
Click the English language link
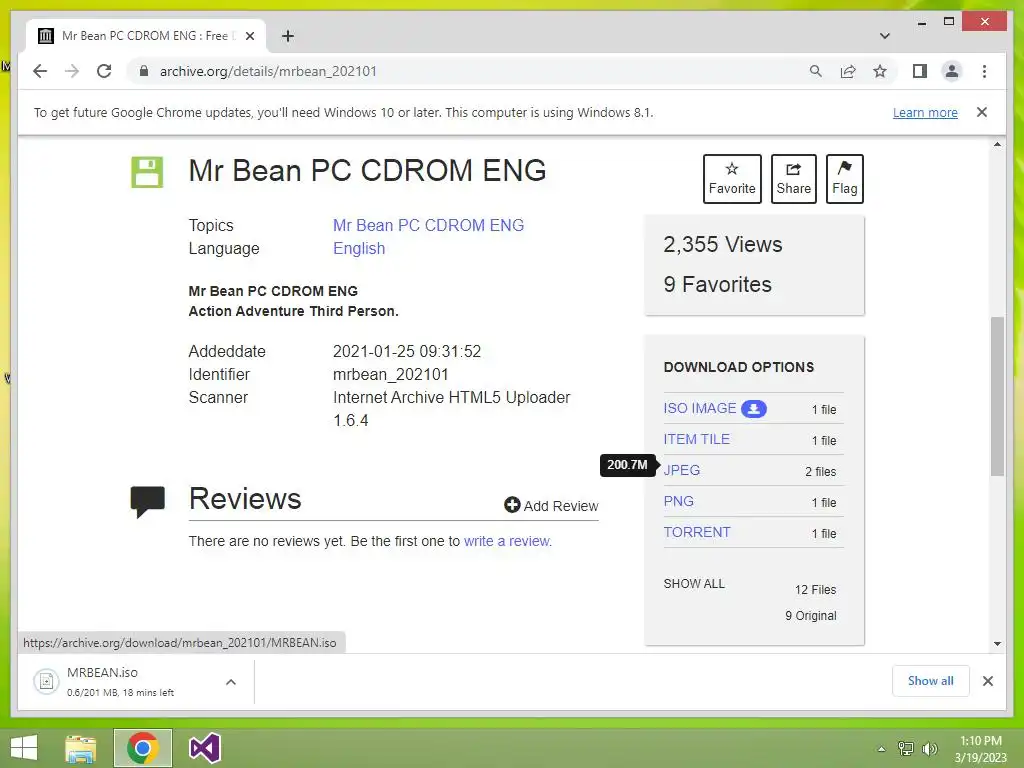[359, 249]
